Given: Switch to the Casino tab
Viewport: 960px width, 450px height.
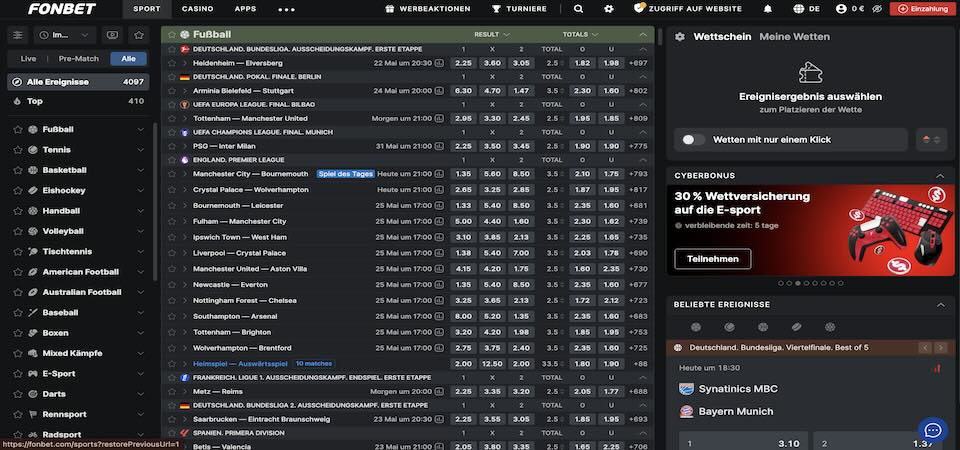Looking at the screenshot, I should pyautogui.click(x=198, y=9).
